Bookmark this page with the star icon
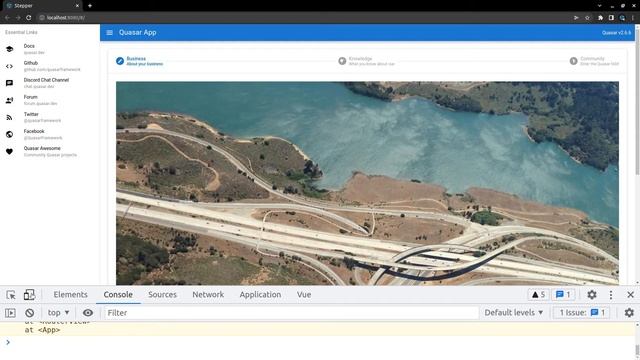Screen dimensions: 640x360 pos(587,18)
